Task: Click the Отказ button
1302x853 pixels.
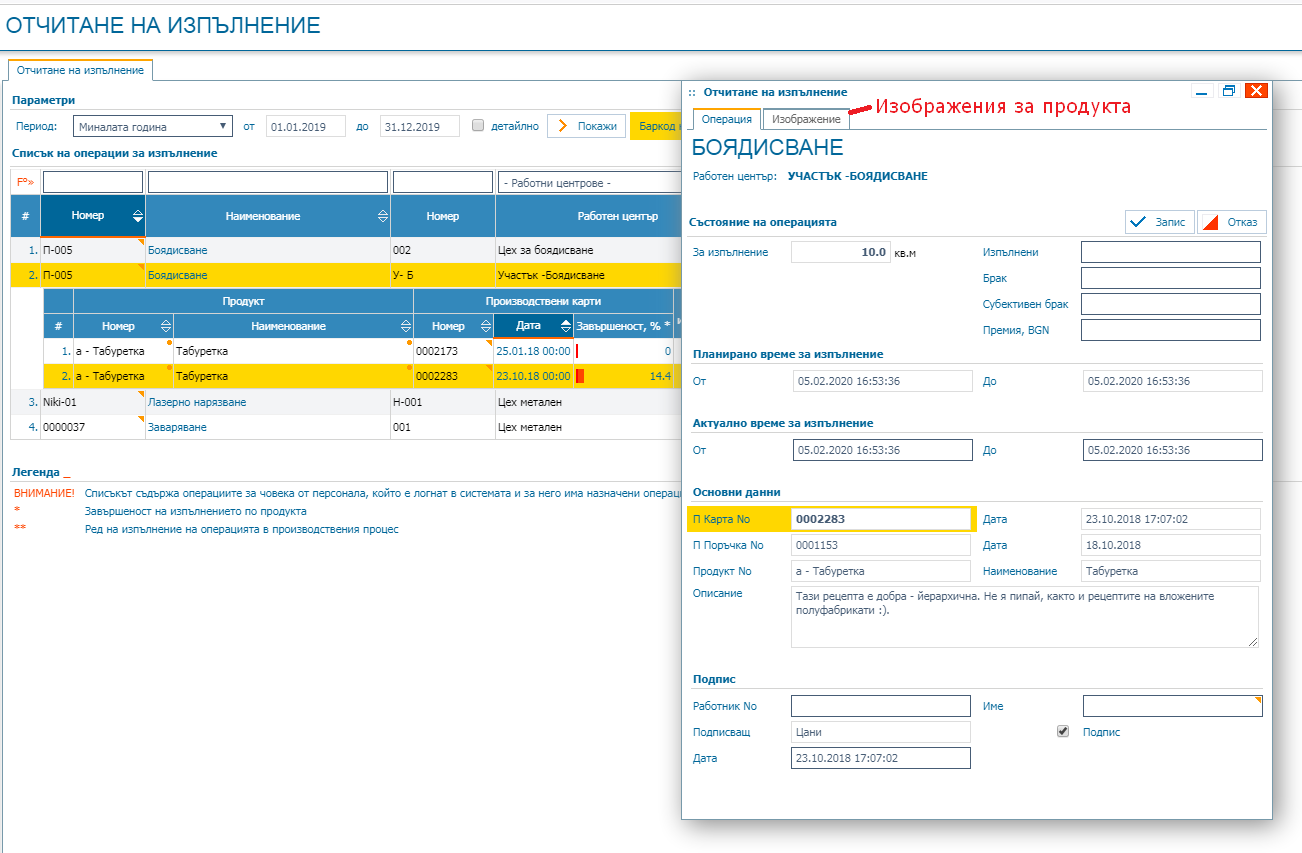Action: pos(1232,222)
